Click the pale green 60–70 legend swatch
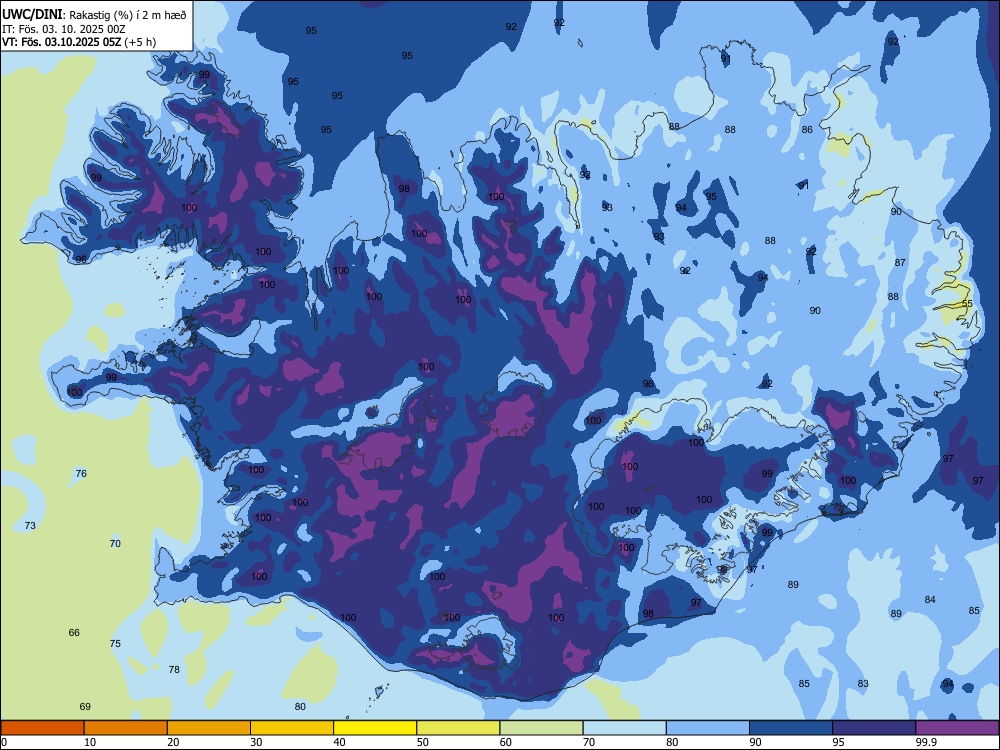The width and height of the screenshot is (1000, 750). point(541,728)
